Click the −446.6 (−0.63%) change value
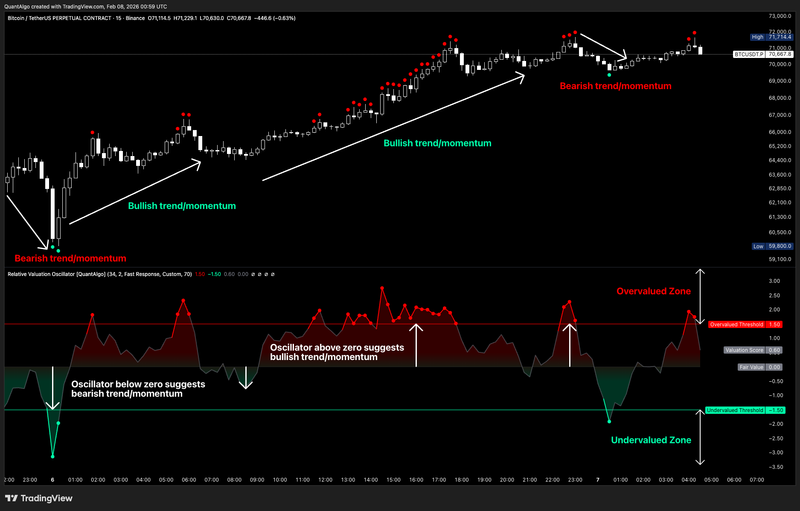The image size is (800, 511). click(x=274, y=18)
